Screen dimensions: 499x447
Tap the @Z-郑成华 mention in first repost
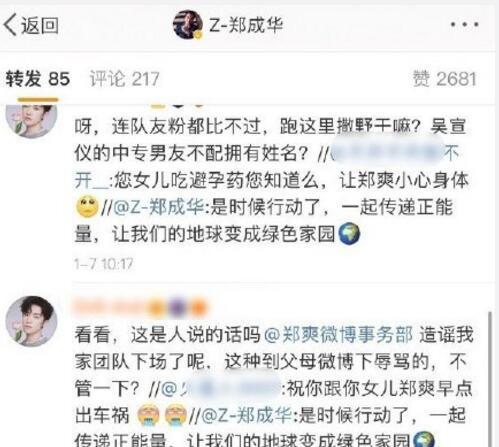coord(159,207)
